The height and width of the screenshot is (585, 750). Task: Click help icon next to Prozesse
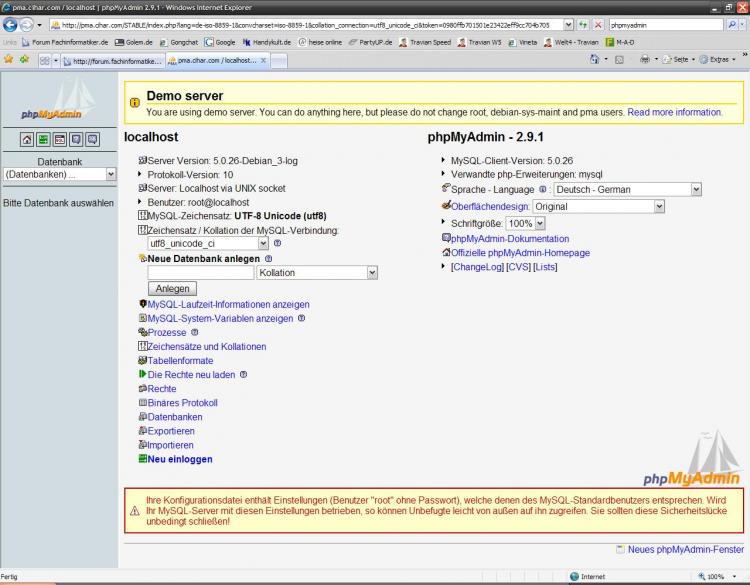[194, 332]
